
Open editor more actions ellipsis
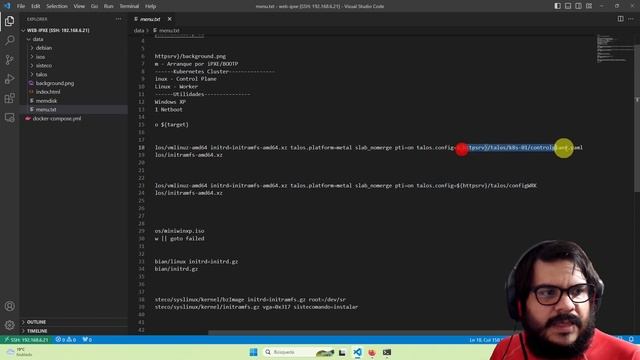point(631,19)
